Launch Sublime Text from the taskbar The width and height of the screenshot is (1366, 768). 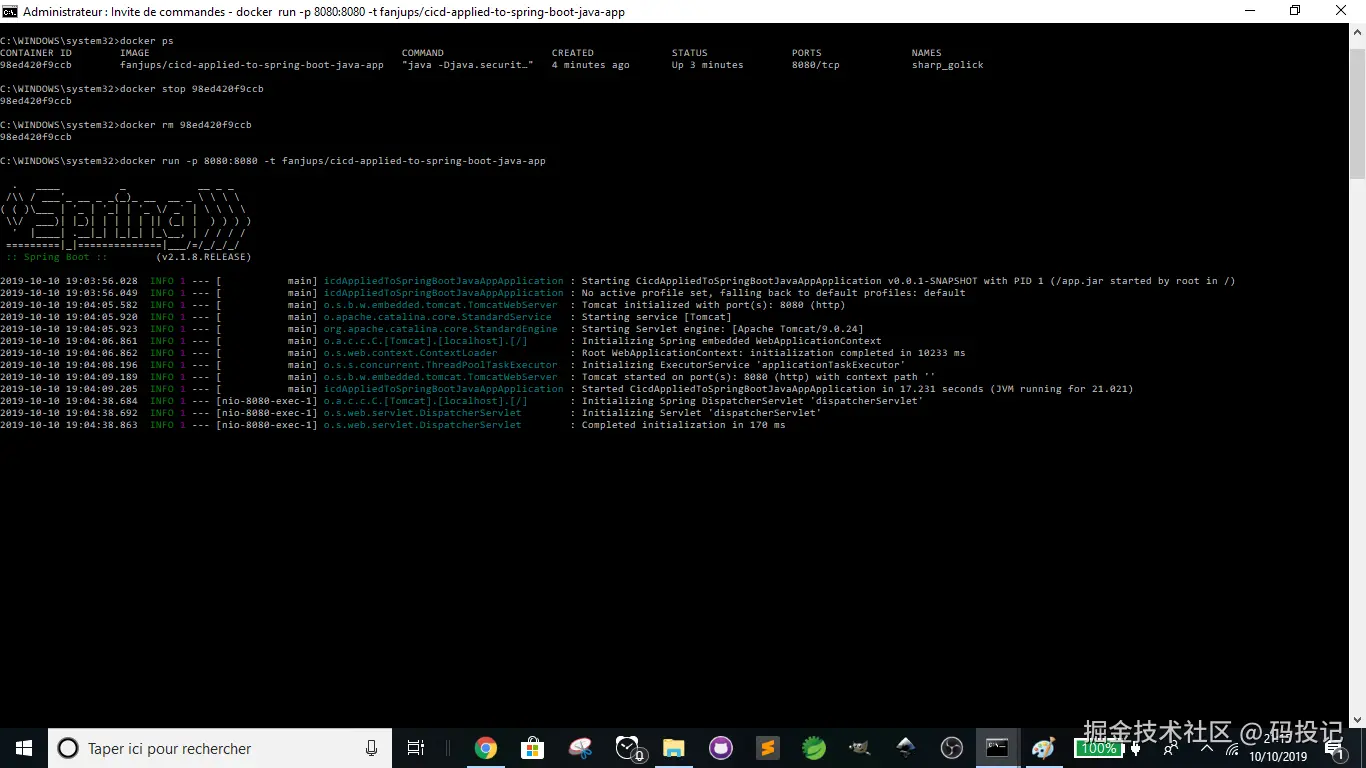[x=768, y=748]
